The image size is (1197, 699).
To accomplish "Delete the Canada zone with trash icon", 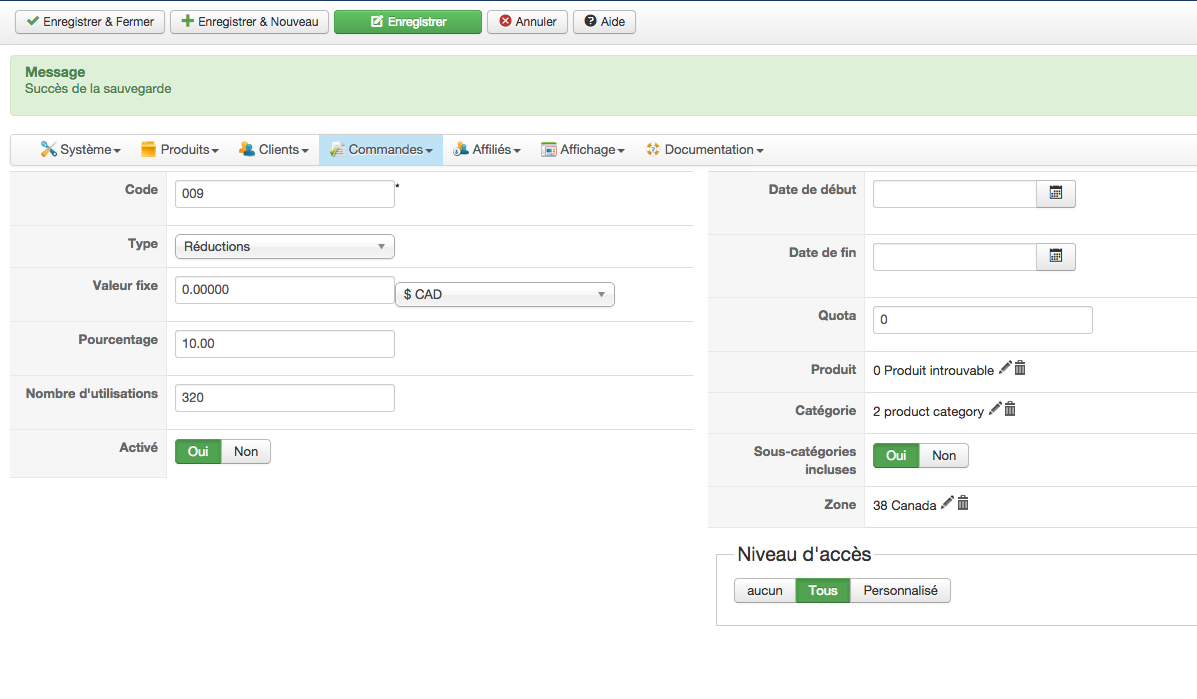I will [963, 503].
